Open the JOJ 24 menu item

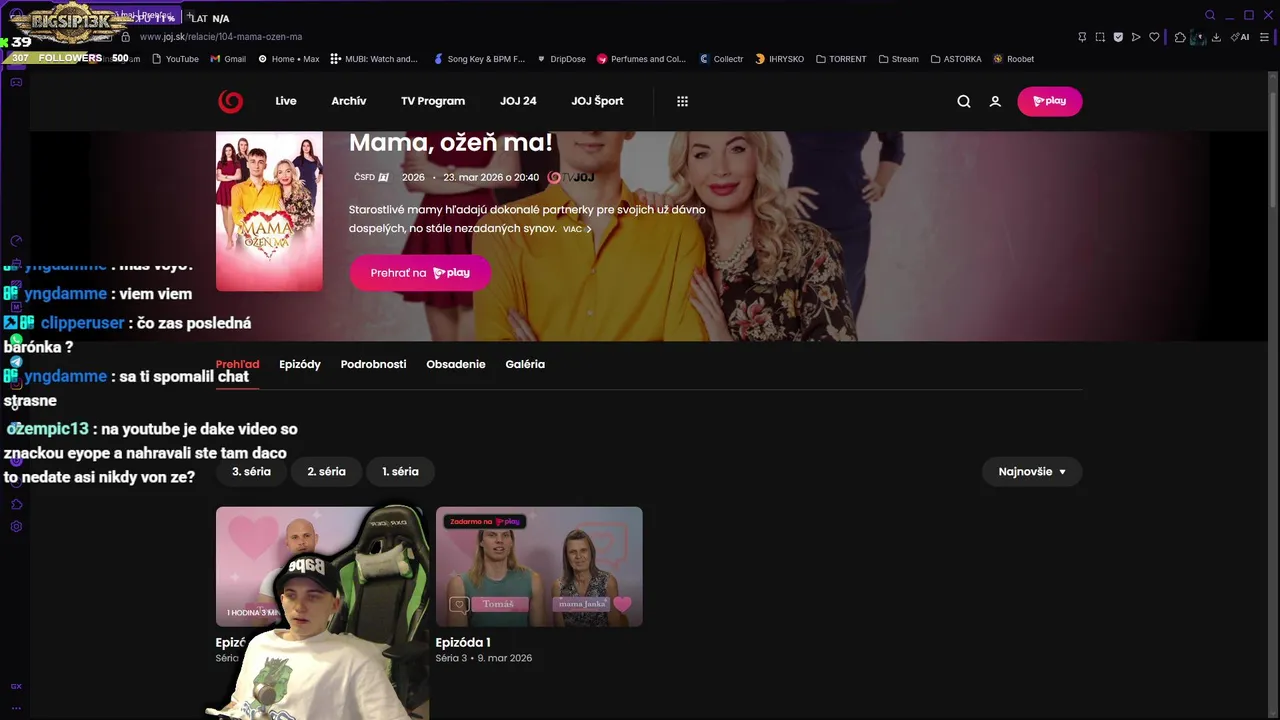pos(518,101)
